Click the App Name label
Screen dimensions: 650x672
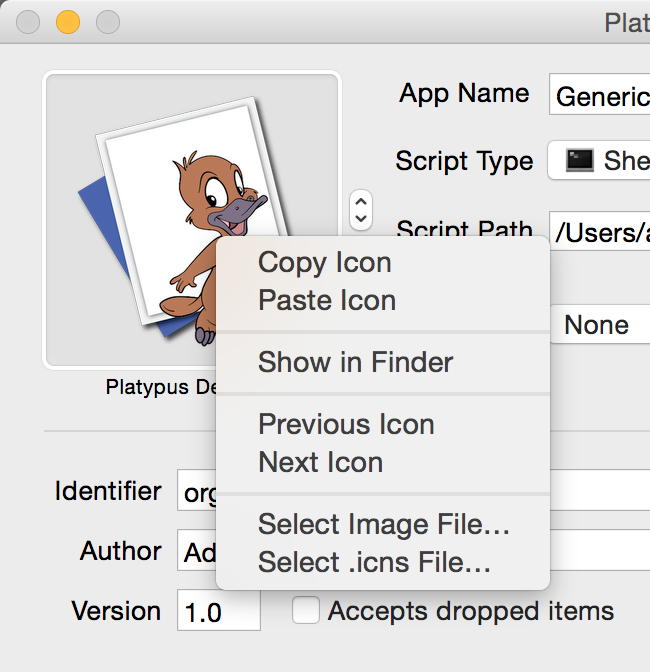tap(464, 93)
